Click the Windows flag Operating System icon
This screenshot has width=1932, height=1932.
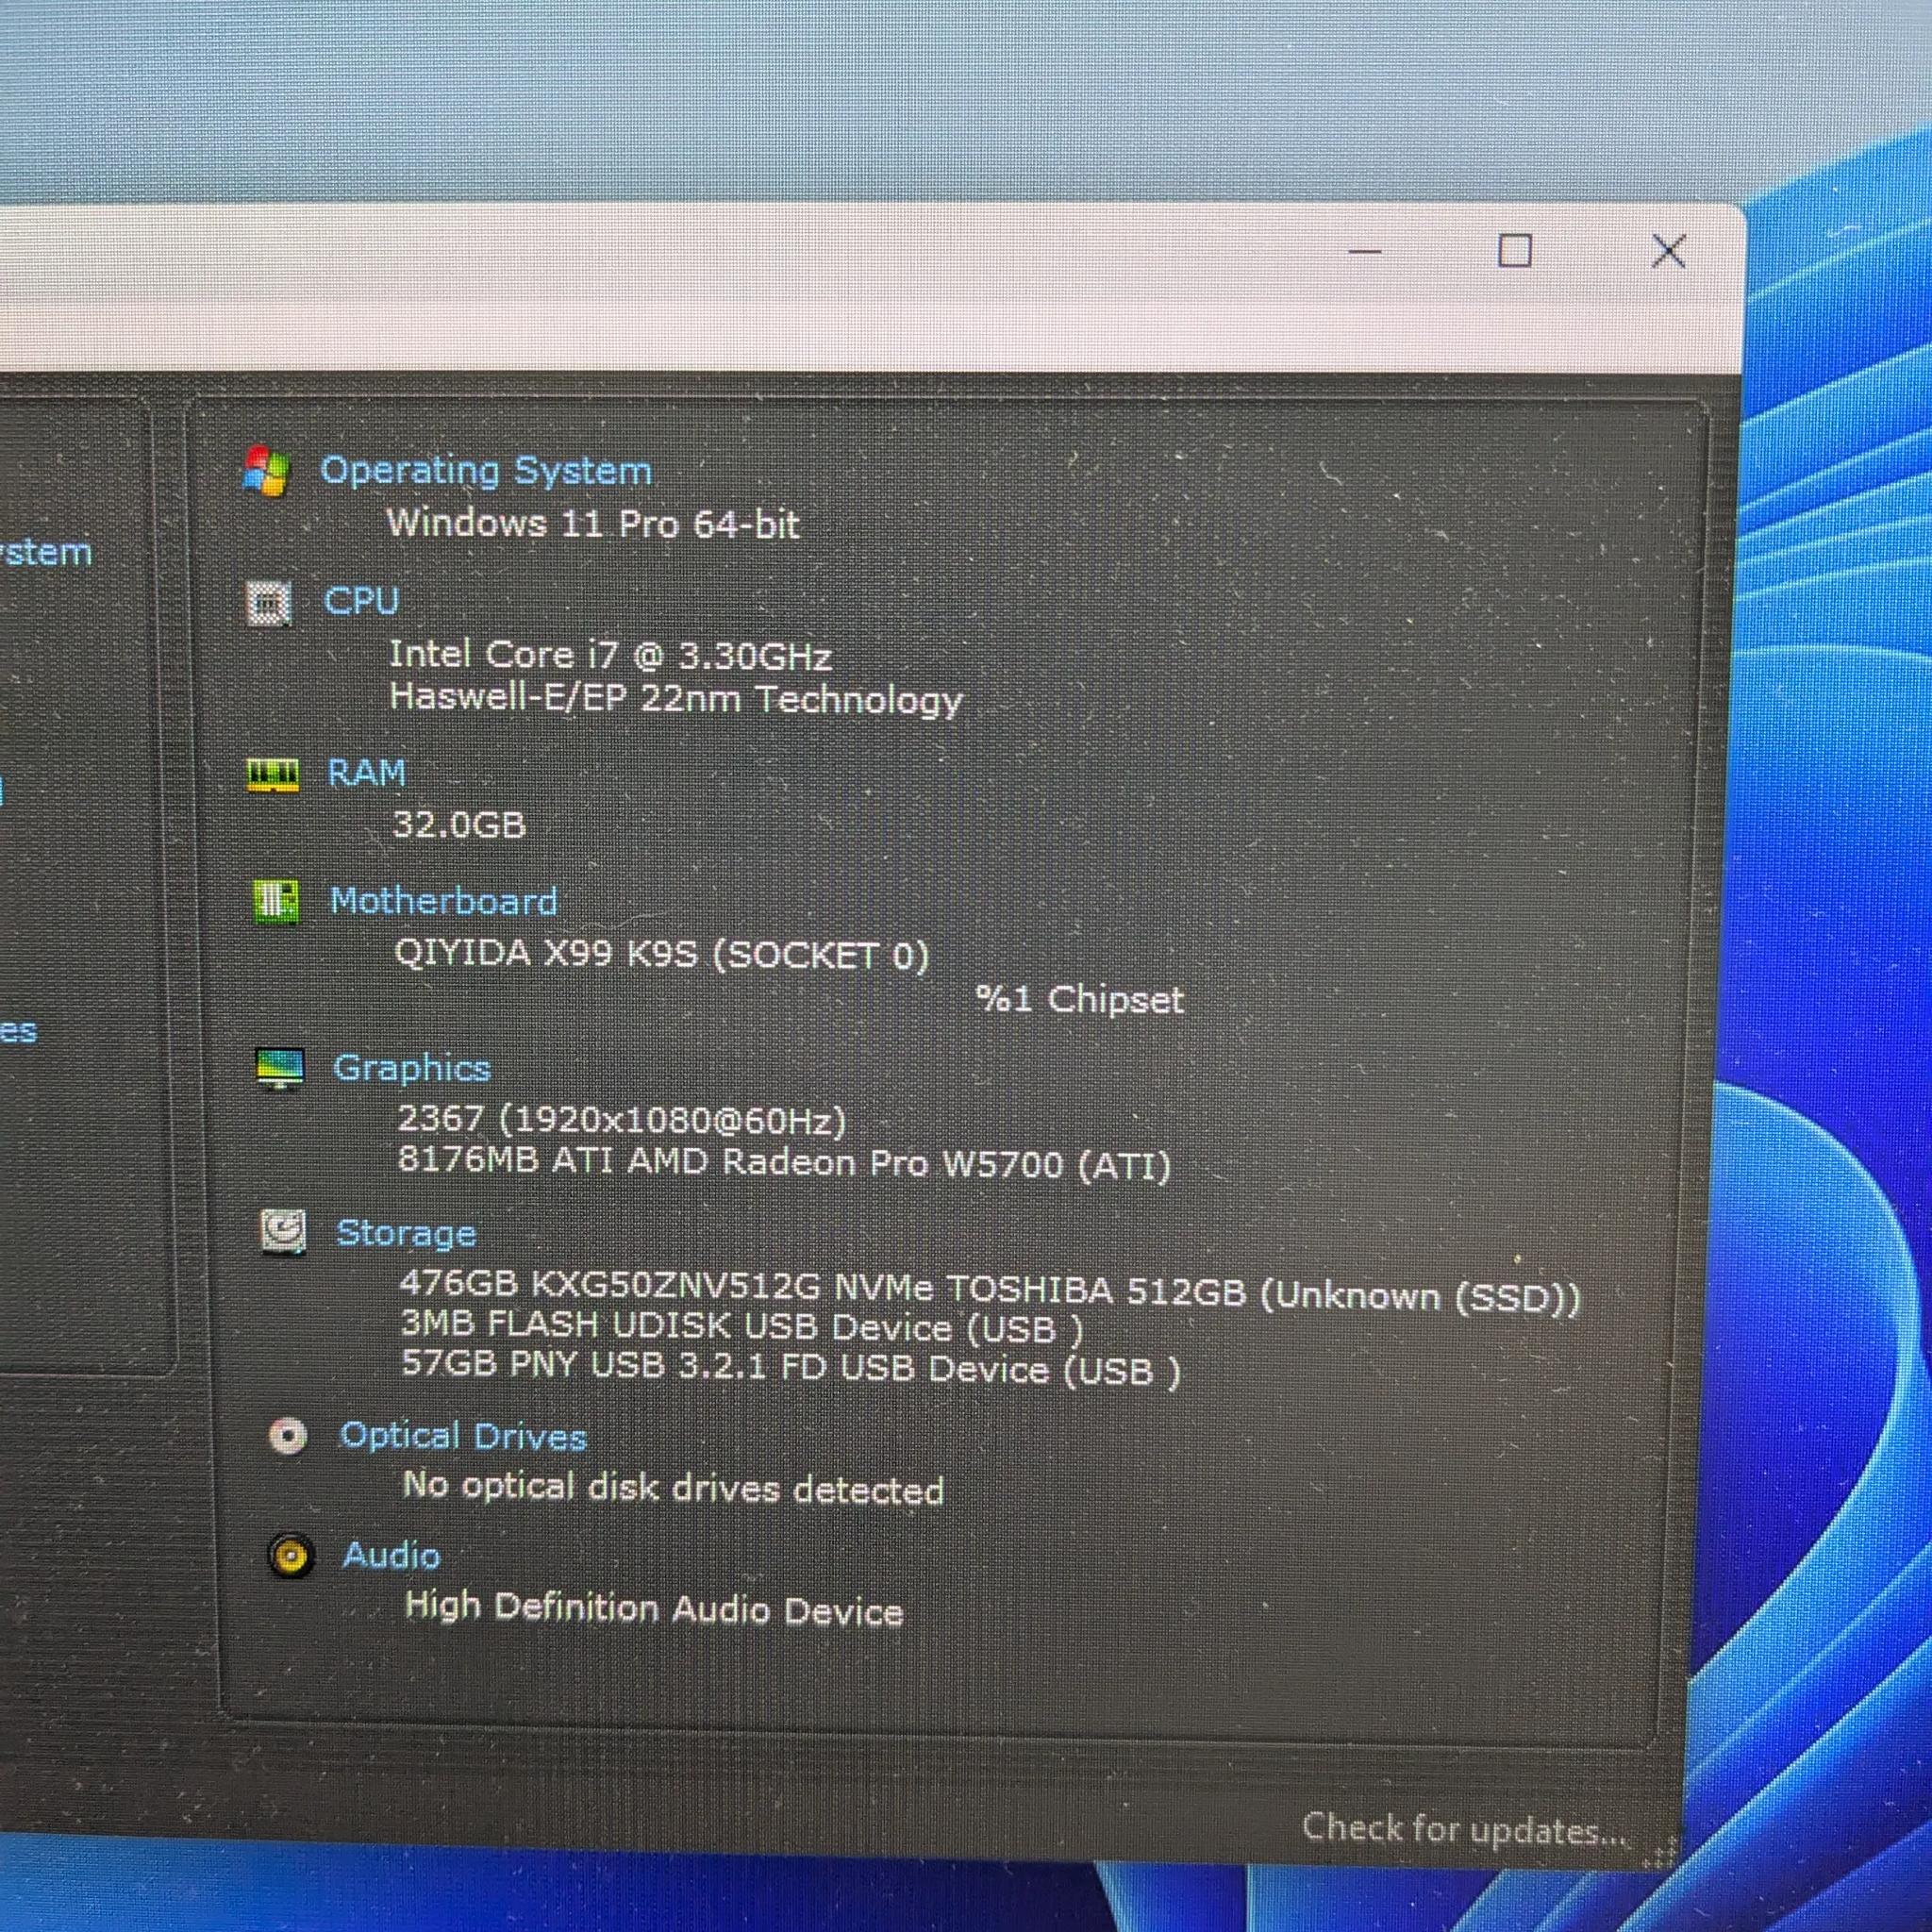coord(266,471)
